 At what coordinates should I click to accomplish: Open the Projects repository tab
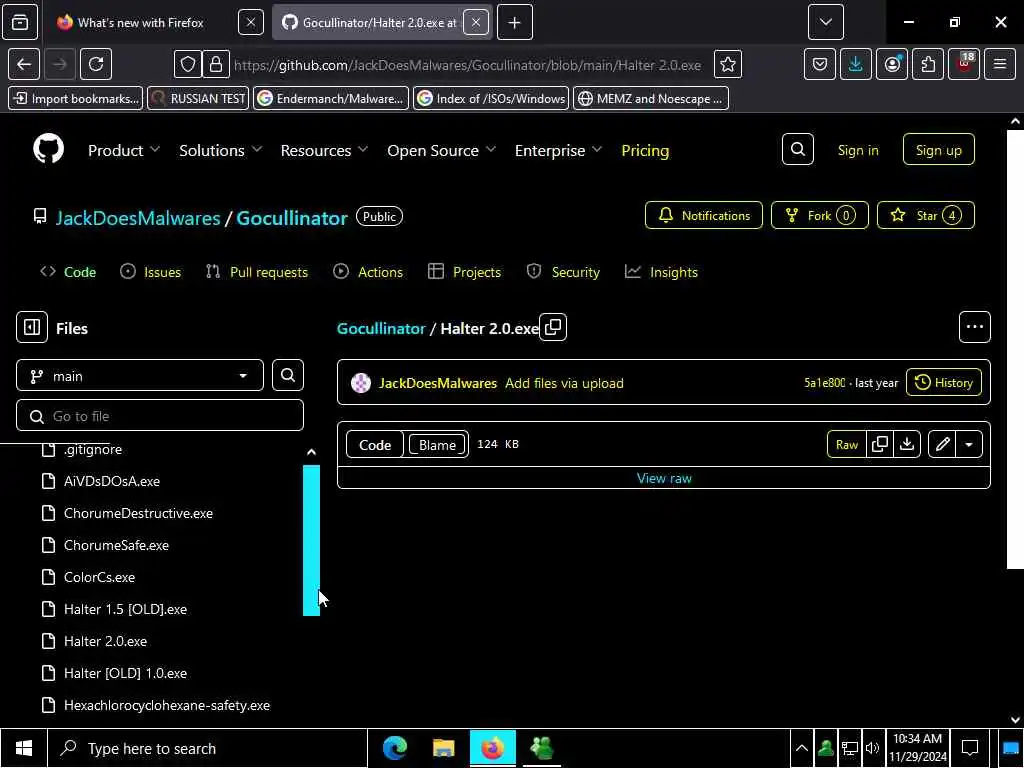[x=464, y=272]
